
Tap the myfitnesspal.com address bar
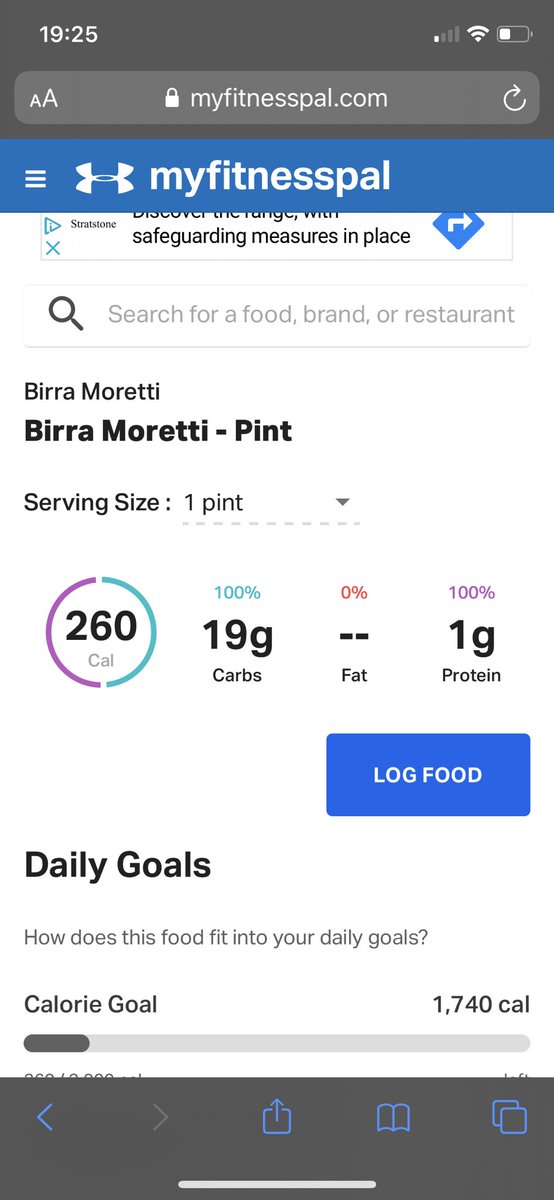(x=276, y=98)
